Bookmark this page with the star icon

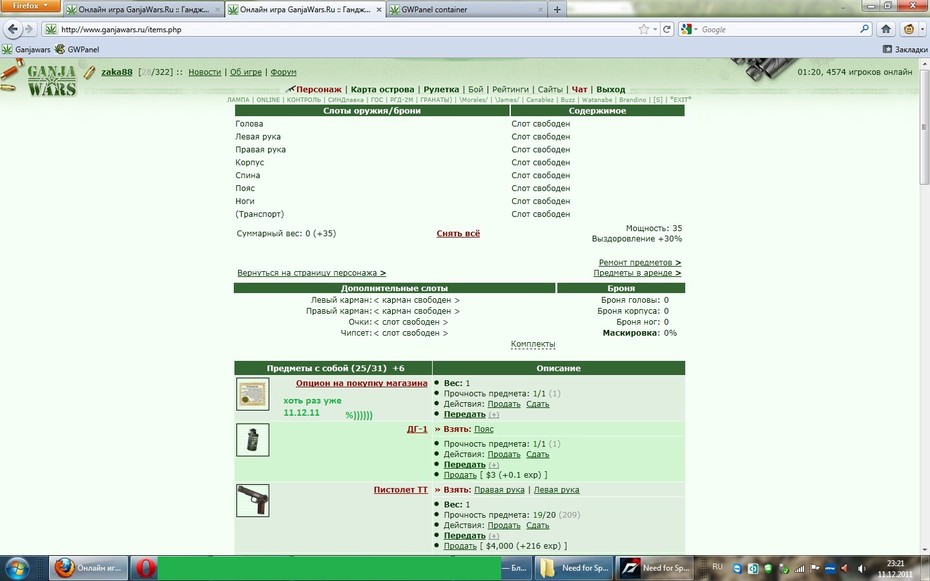[644, 29]
